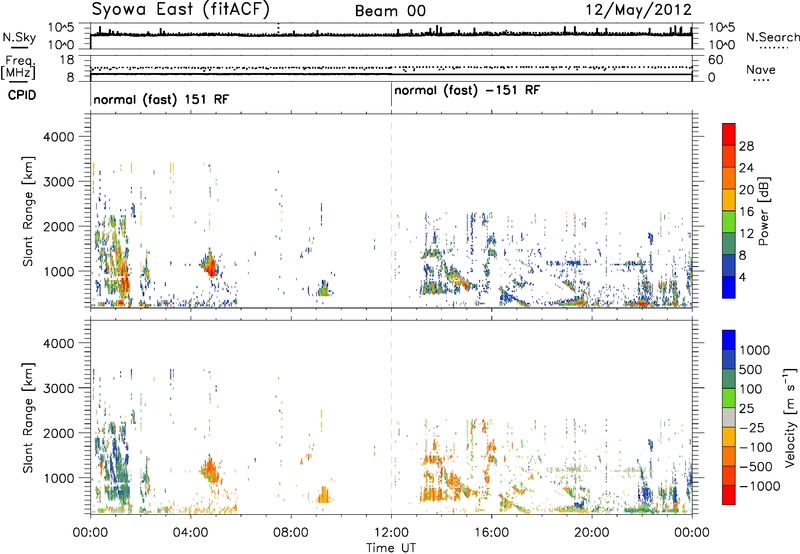Click the gray -25 to 25 velocity color band
The width and height of the screenshot is (800, 554).
(x=729, y=417)
